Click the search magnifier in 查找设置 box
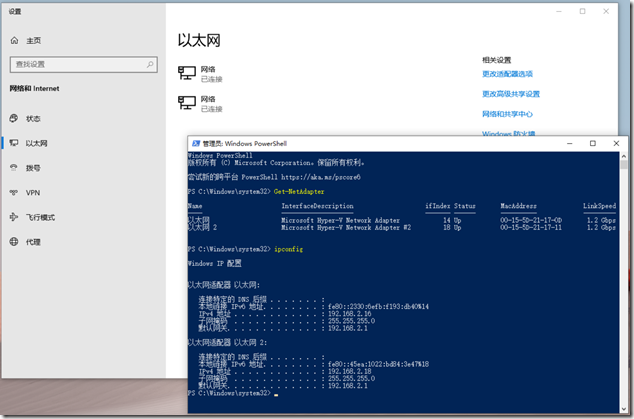 click(150, 64)
